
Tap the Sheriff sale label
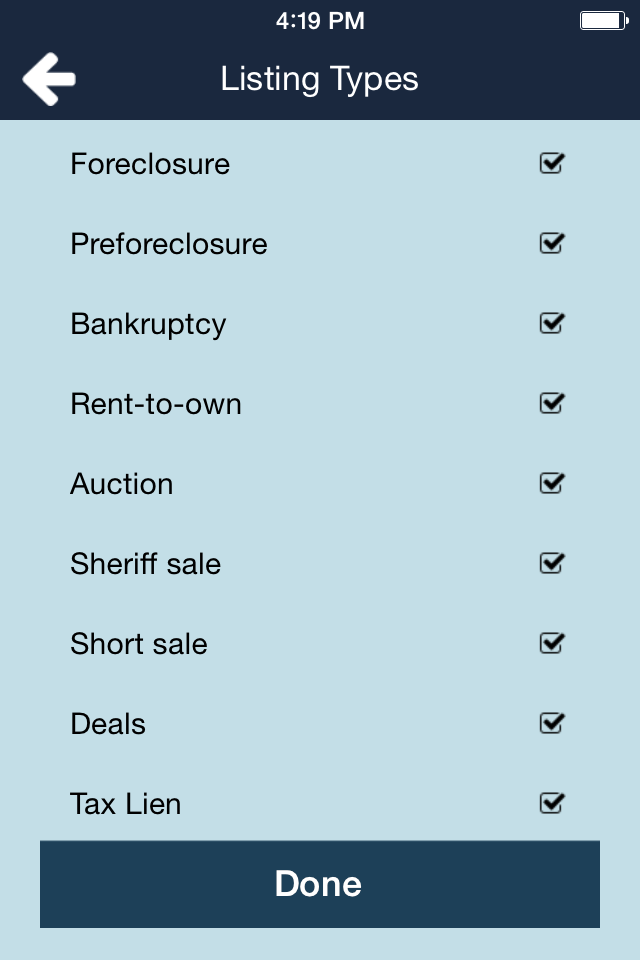pos(146,564)
